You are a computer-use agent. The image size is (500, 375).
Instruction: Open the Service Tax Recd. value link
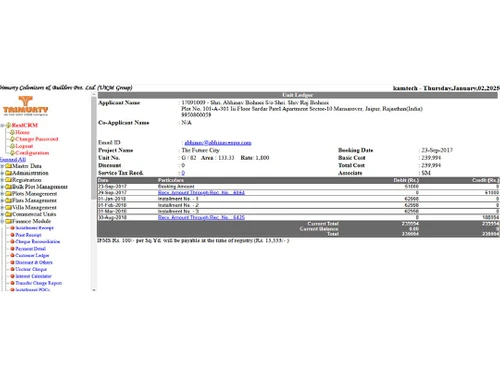point(183,173)
